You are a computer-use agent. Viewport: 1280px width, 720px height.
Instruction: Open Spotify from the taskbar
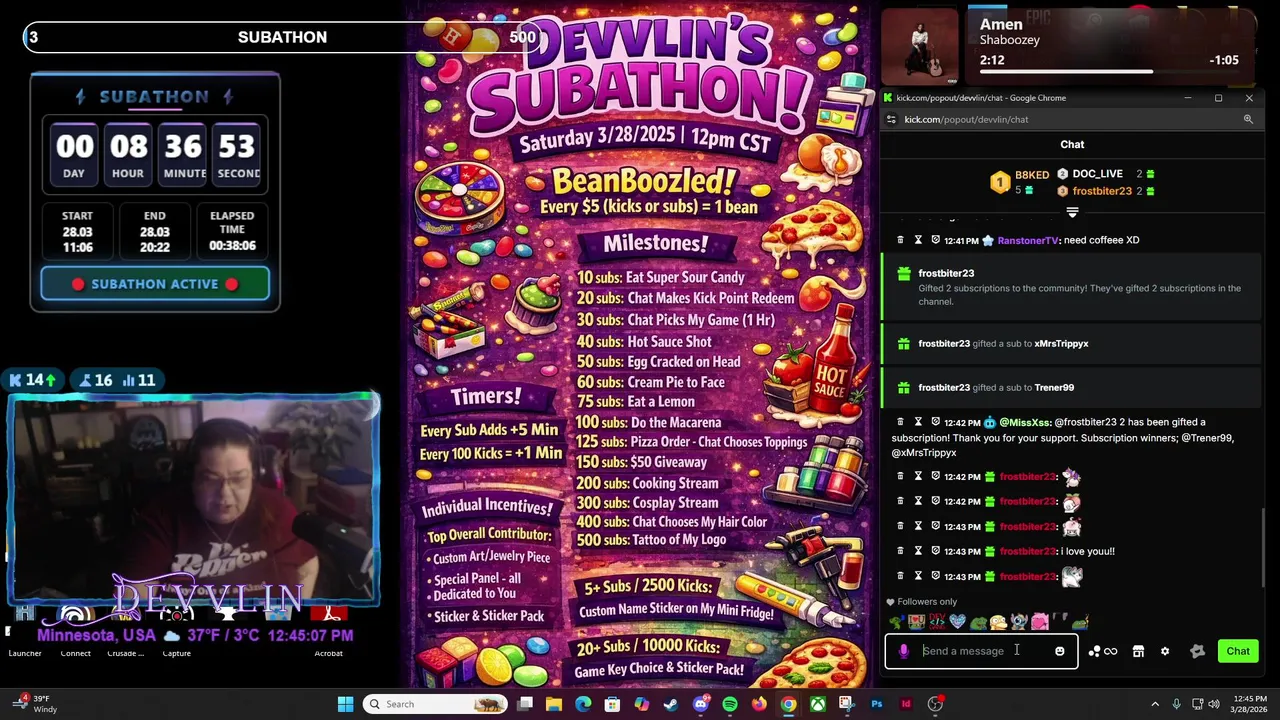730,704
